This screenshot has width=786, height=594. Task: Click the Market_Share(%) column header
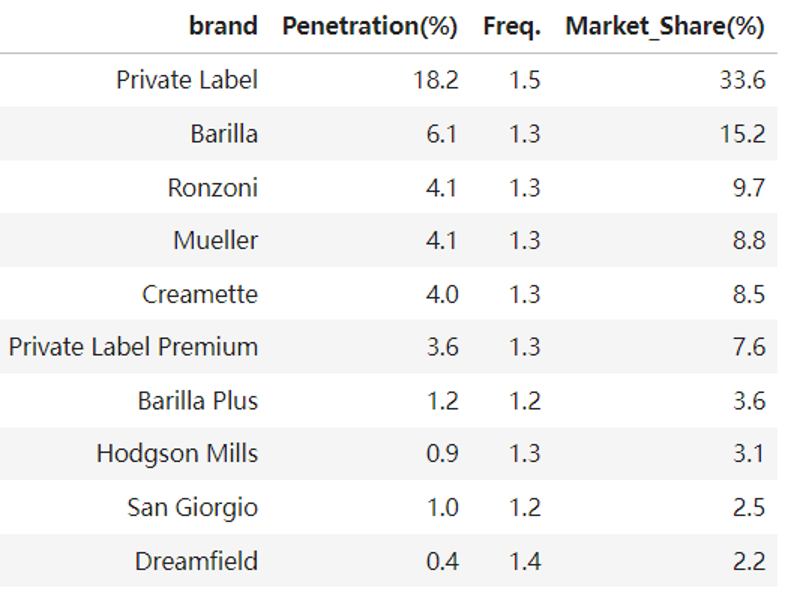coord(664,27)
